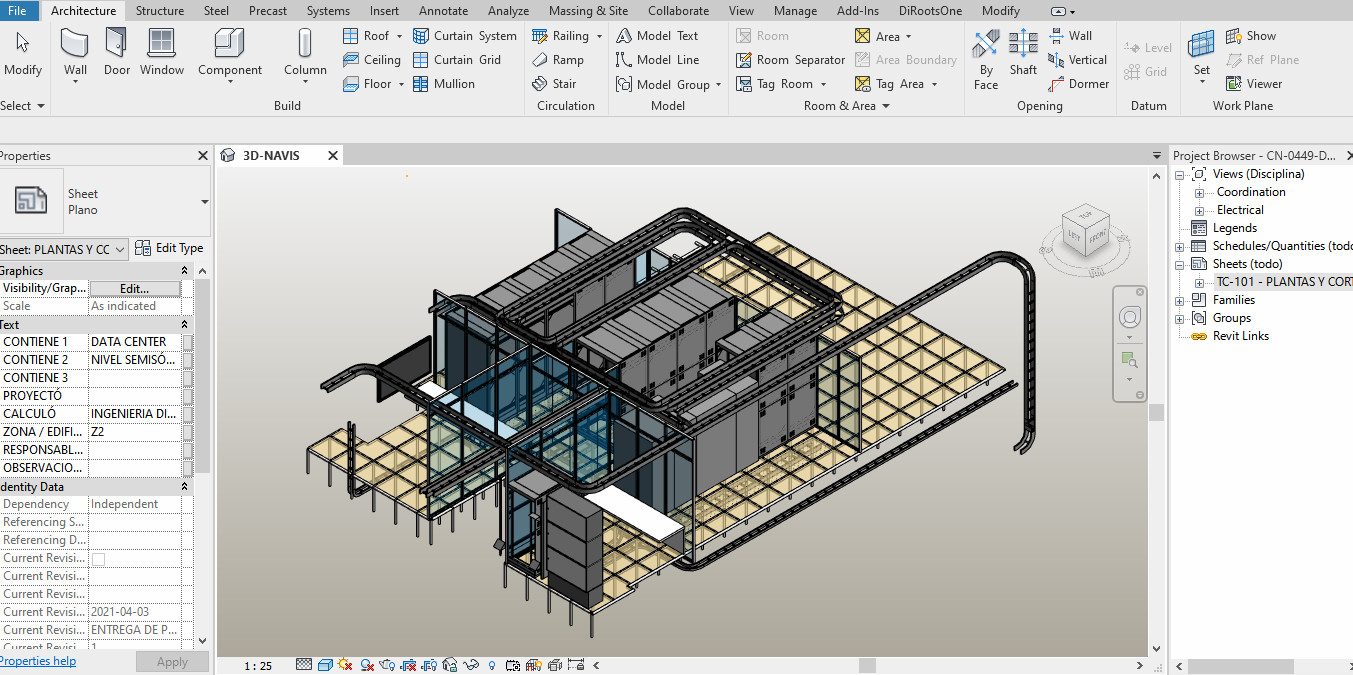Switch to the Massing & Site ribbon tab

click(x=588, y=11)
